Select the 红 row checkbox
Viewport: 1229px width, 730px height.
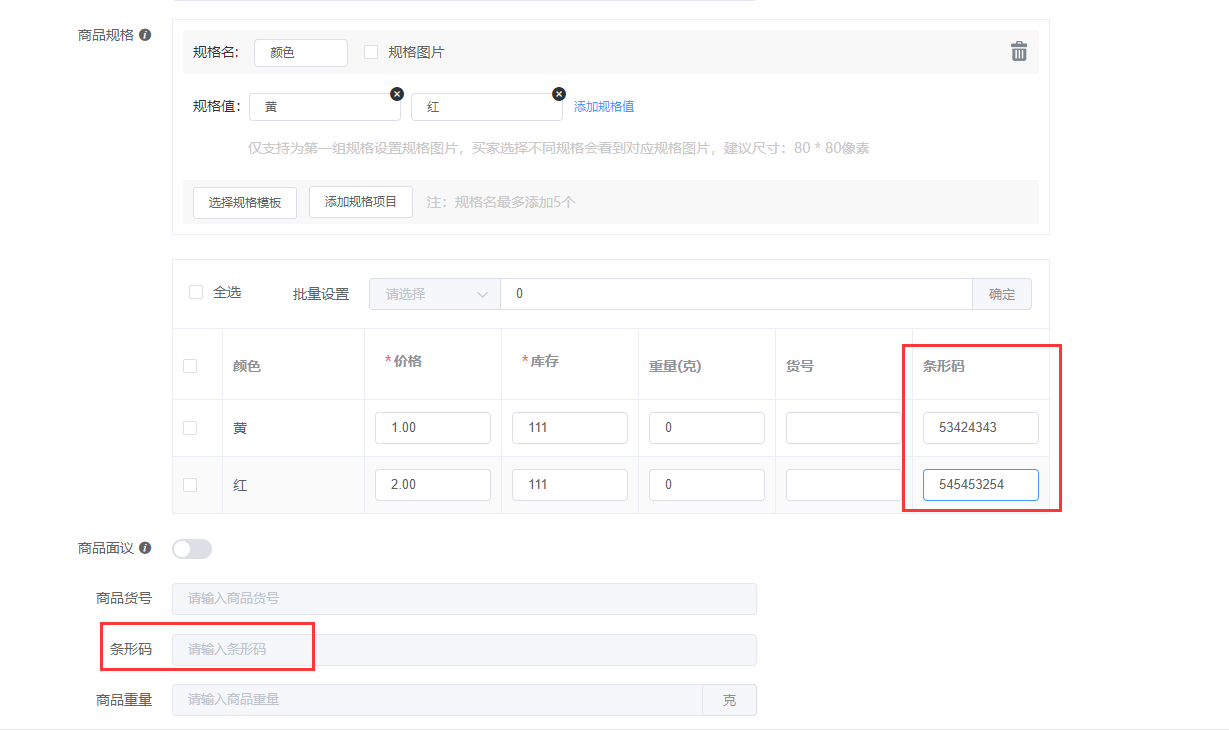pos(190,485)
